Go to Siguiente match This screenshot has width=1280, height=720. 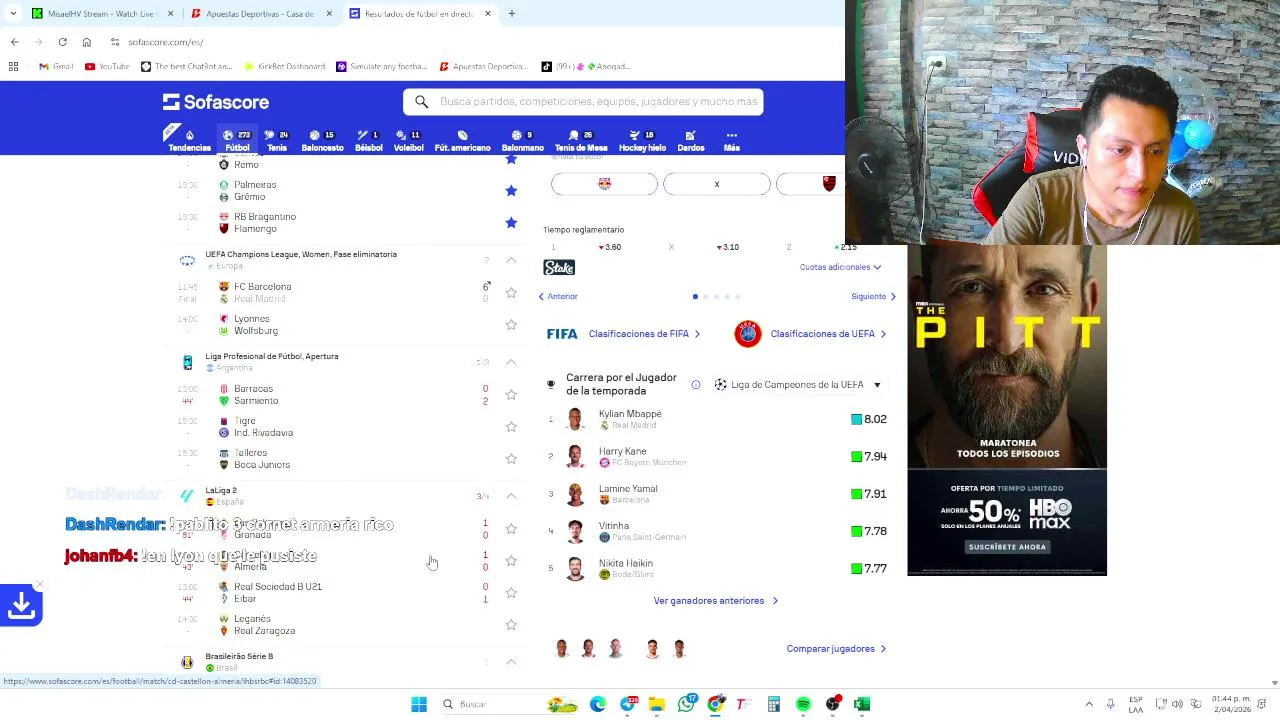[873, 296]
